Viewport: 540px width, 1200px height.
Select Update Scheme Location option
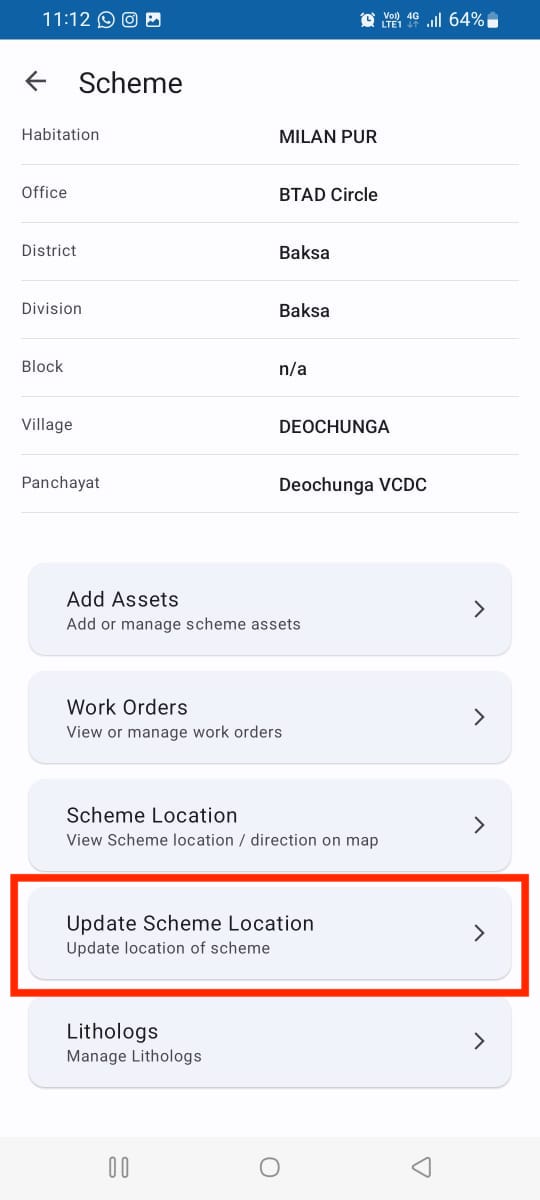coord(270,934)
